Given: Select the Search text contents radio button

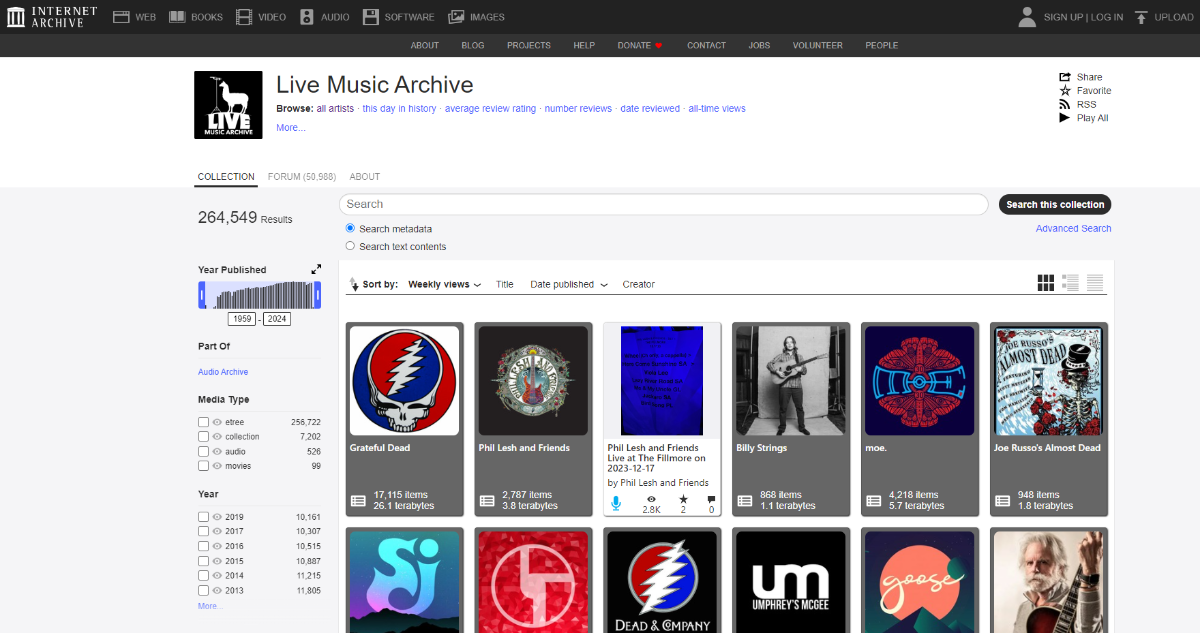Looking at the screenshot, I should click(350, 246).
